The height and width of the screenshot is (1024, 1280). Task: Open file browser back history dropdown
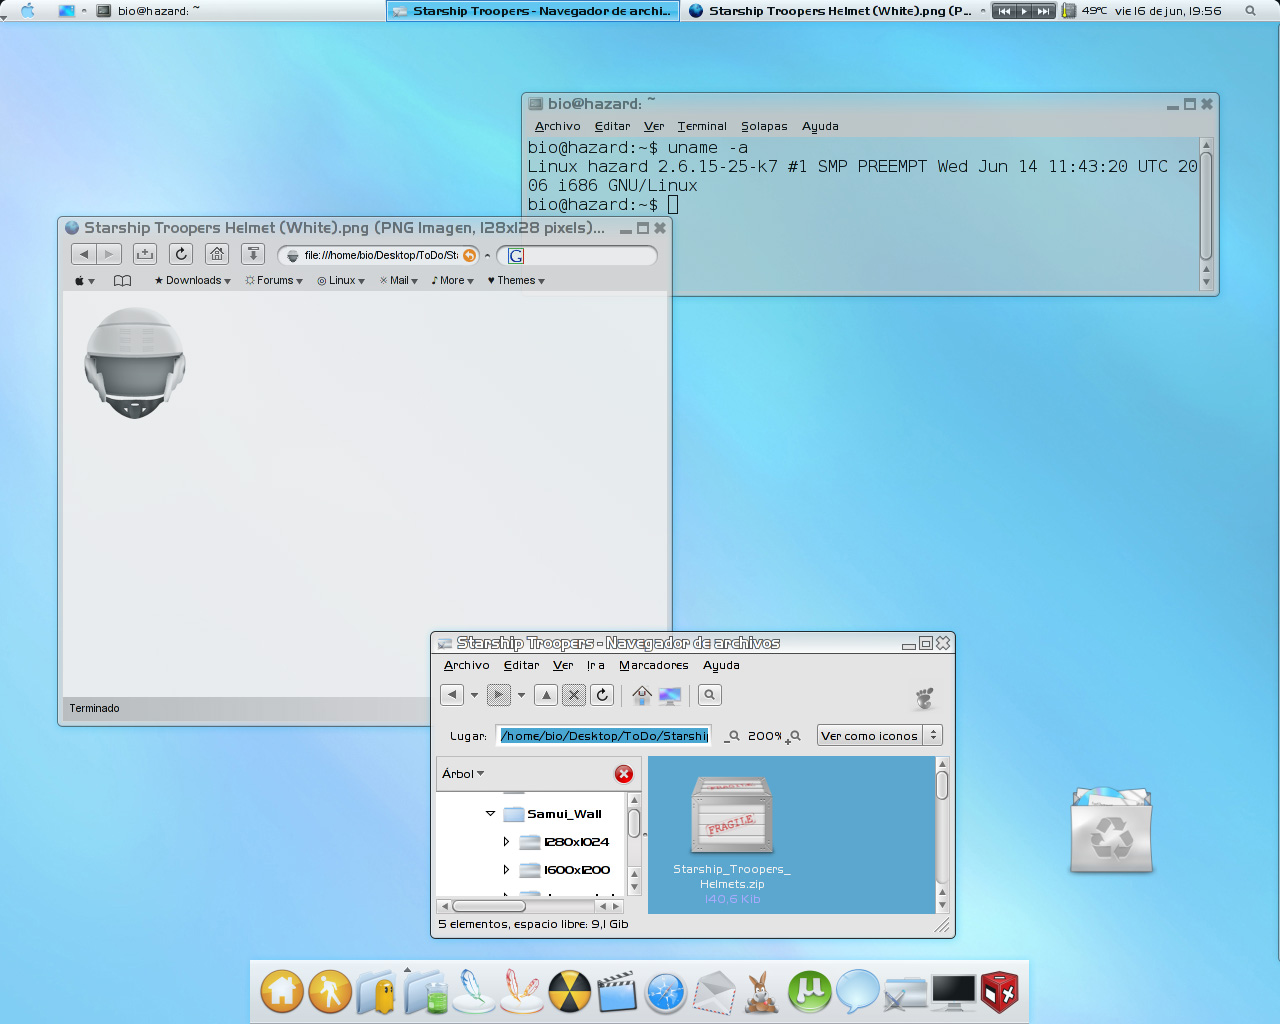click(474, 695)
